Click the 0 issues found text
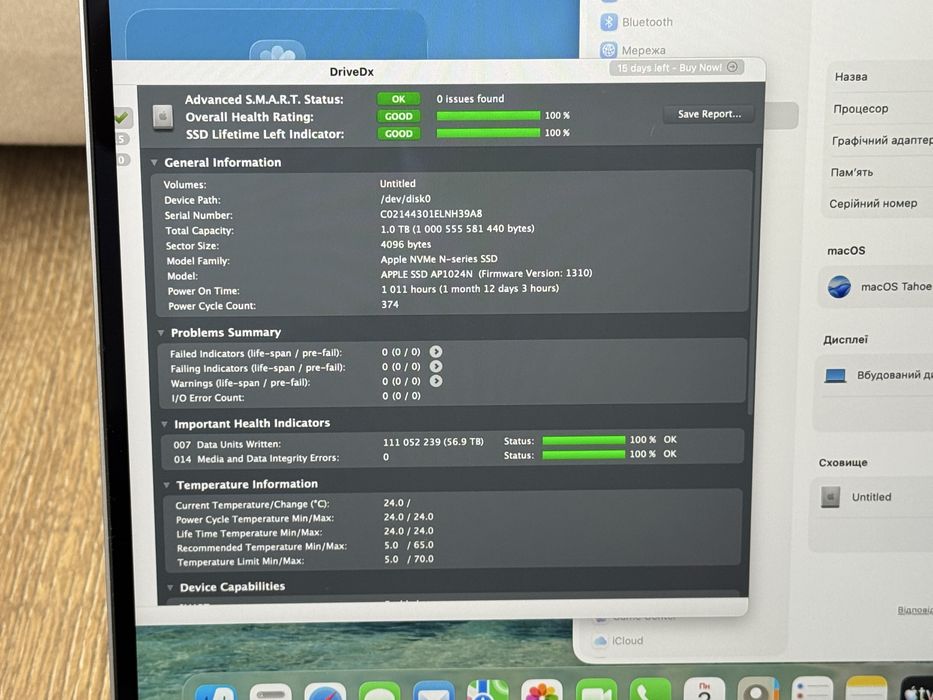The width and height of the screenshot is (933, 700). coord(470,99)
